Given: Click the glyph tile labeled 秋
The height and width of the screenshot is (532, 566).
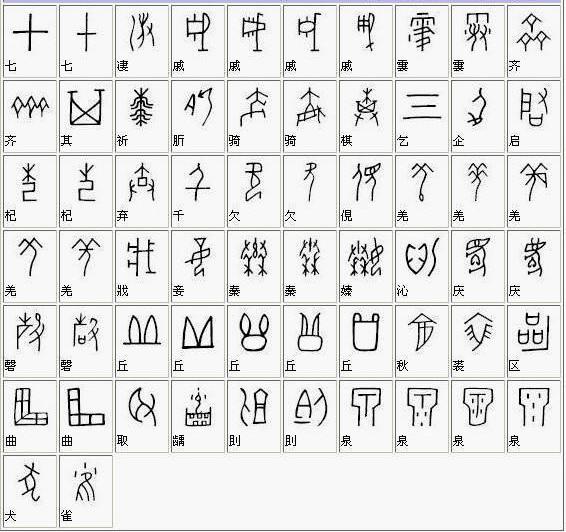Looking at the screenshot, I should 422,342.
